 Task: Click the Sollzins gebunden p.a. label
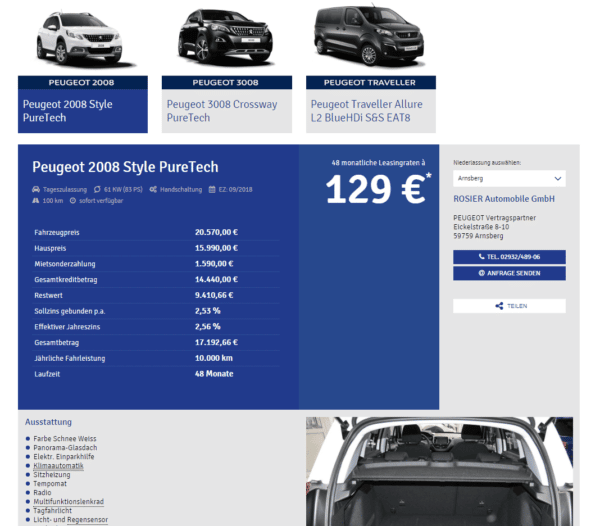click(x=70, y=311)
